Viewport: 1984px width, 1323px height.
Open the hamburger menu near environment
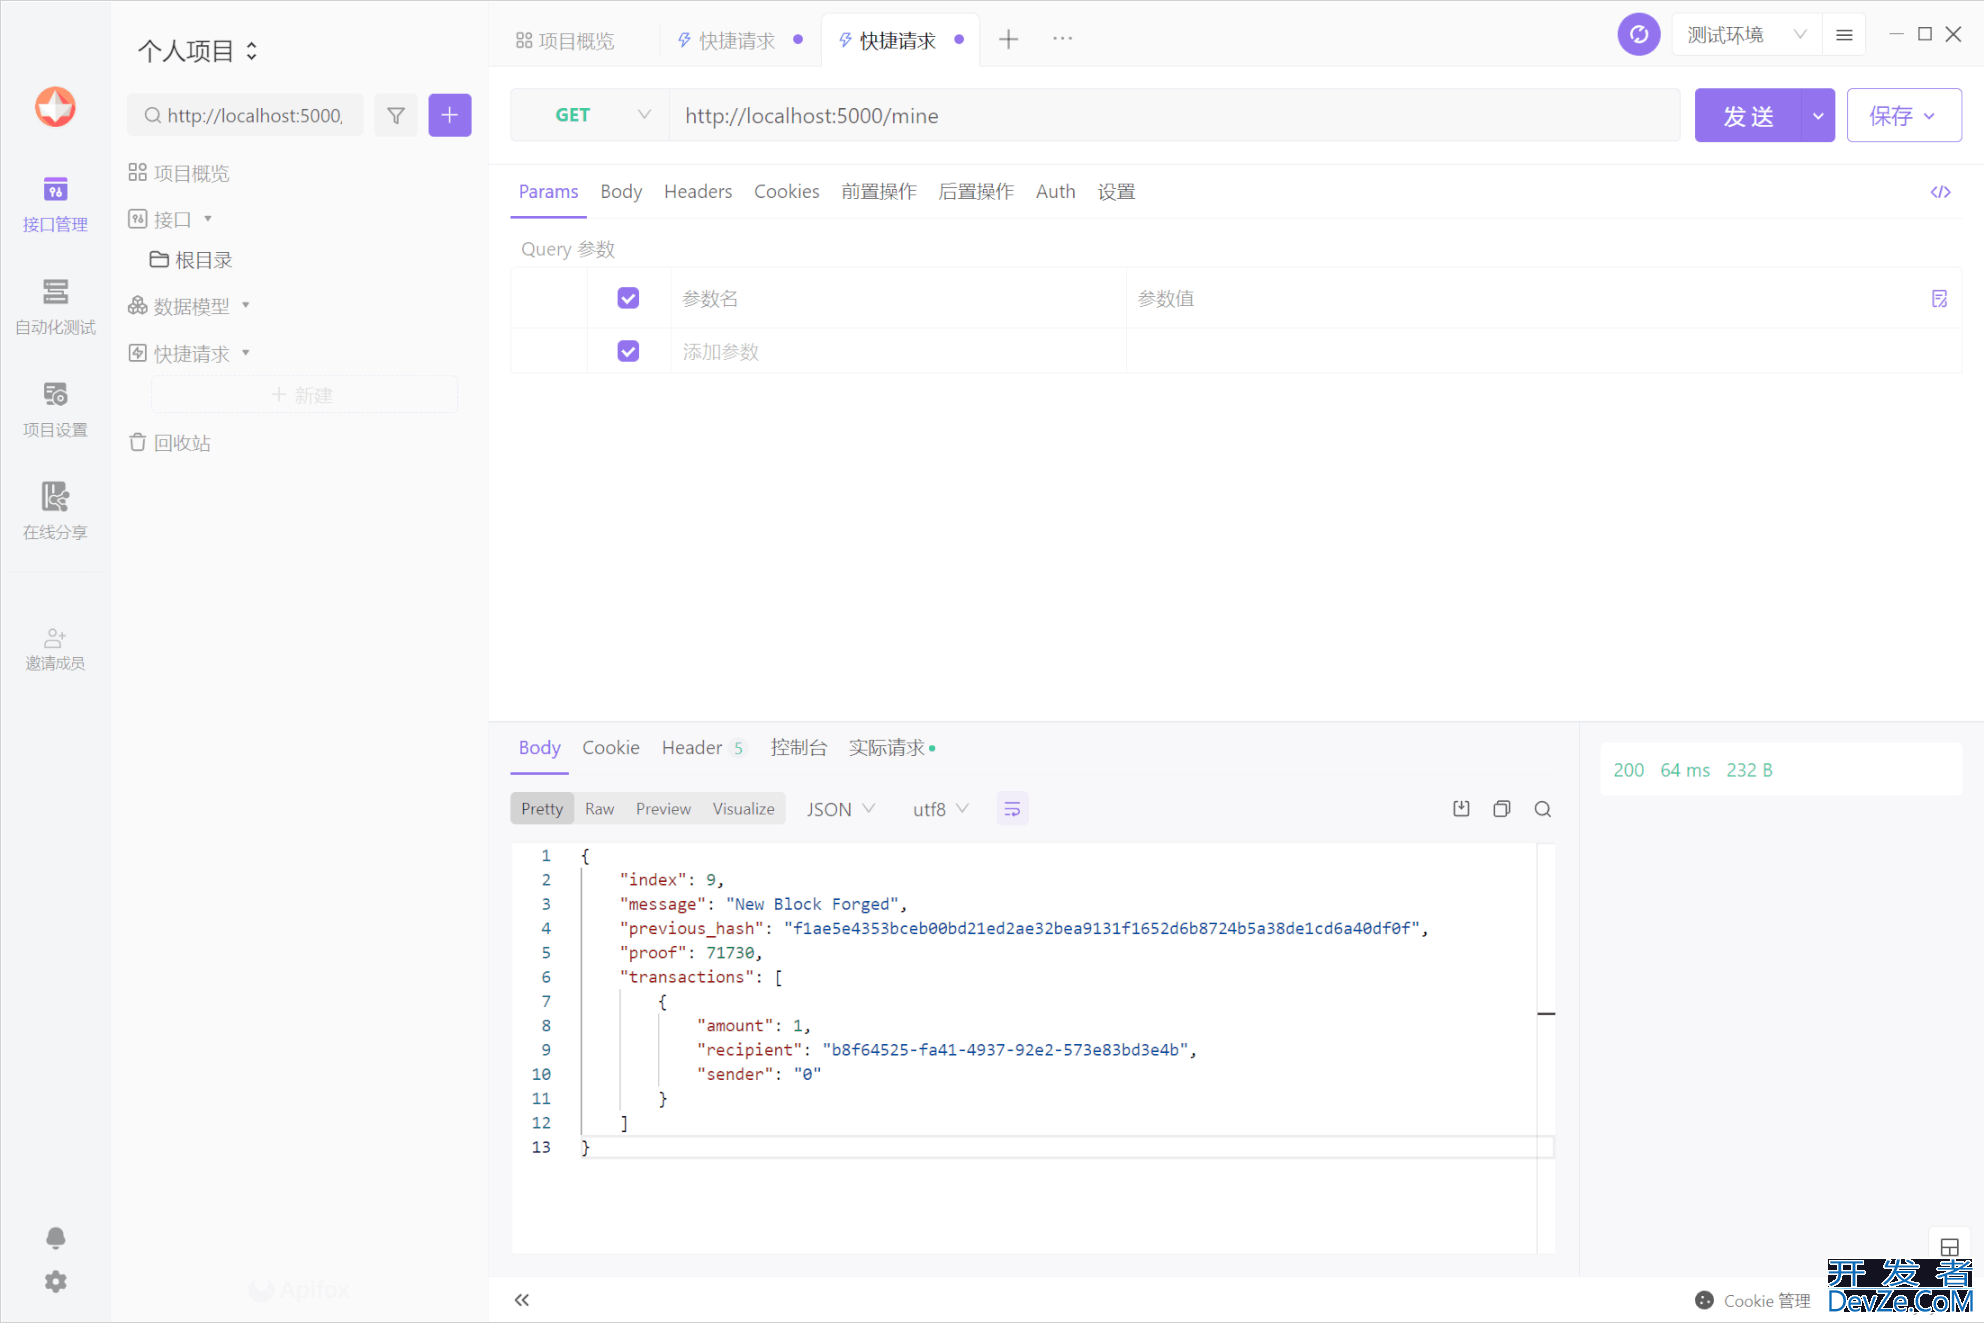(x=1844, y=35)
